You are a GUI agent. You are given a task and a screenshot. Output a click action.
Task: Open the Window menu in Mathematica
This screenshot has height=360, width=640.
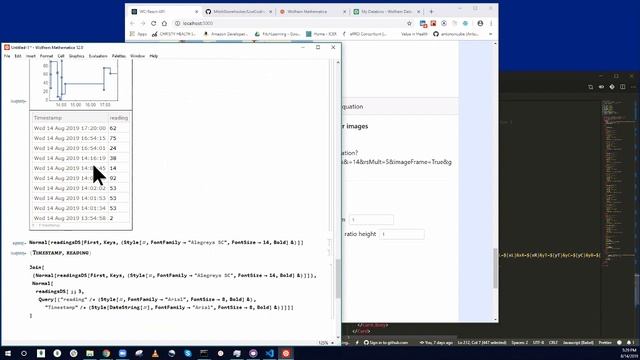click(x=138, y=56)
